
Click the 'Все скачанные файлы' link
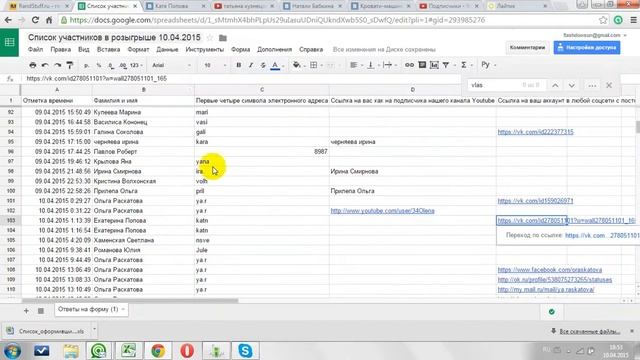[589, 331]
